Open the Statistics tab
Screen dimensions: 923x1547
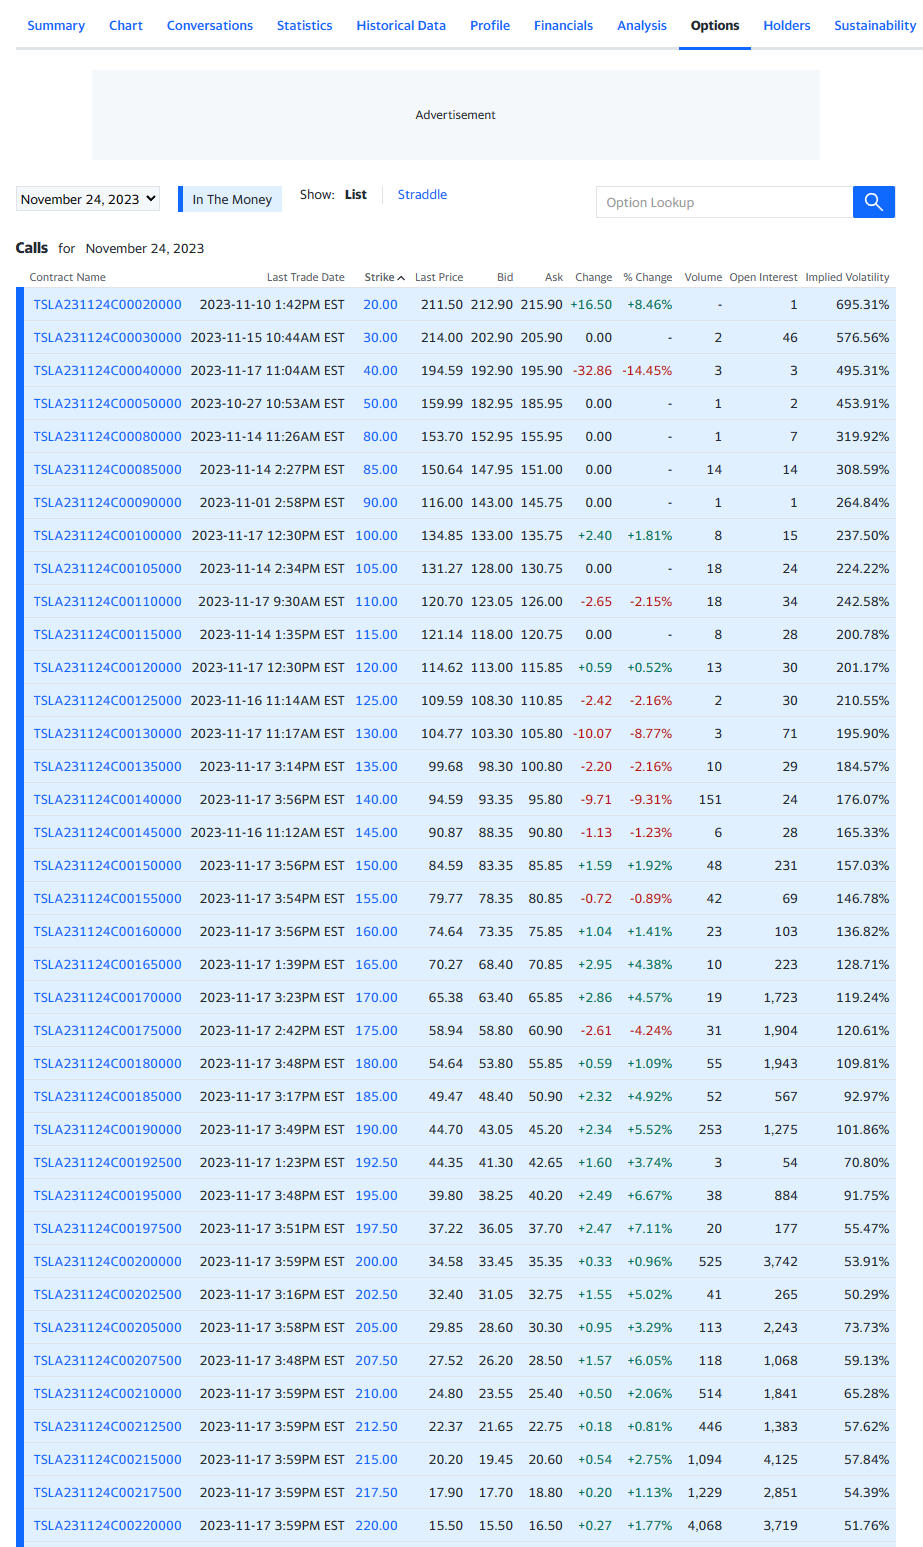click(305, 25)
